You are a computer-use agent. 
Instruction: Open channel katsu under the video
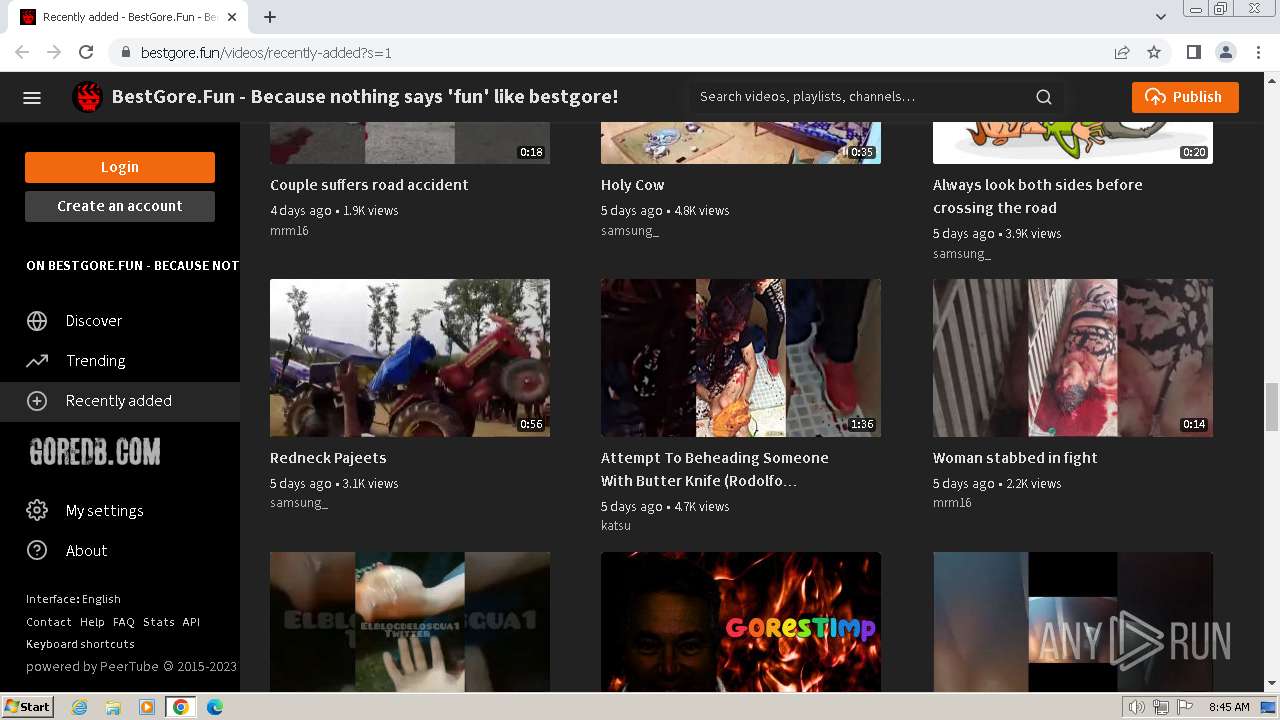tap(616, 526)
